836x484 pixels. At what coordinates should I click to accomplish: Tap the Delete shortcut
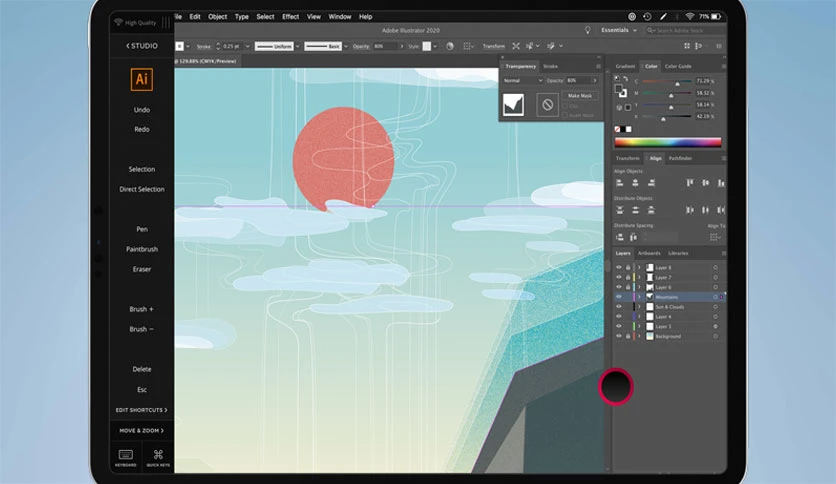(142, 369)
